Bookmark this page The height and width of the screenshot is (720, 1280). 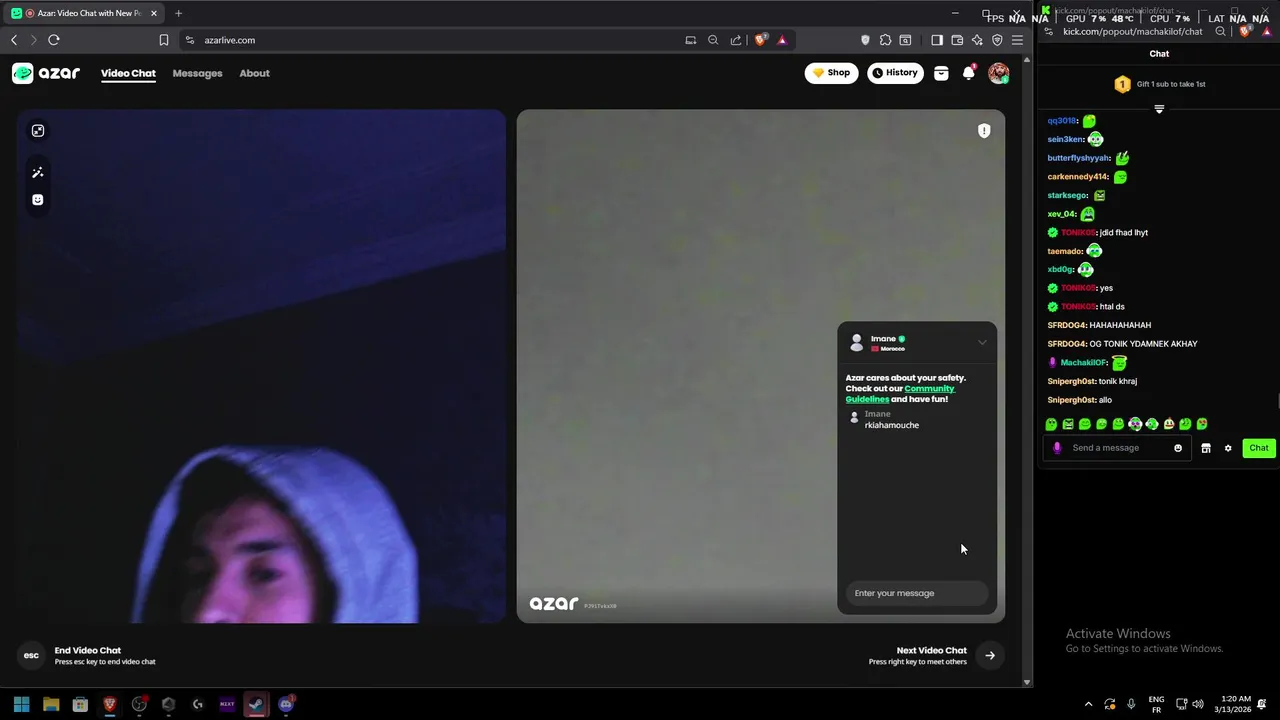pyautogui.click(x=164, y=40)
